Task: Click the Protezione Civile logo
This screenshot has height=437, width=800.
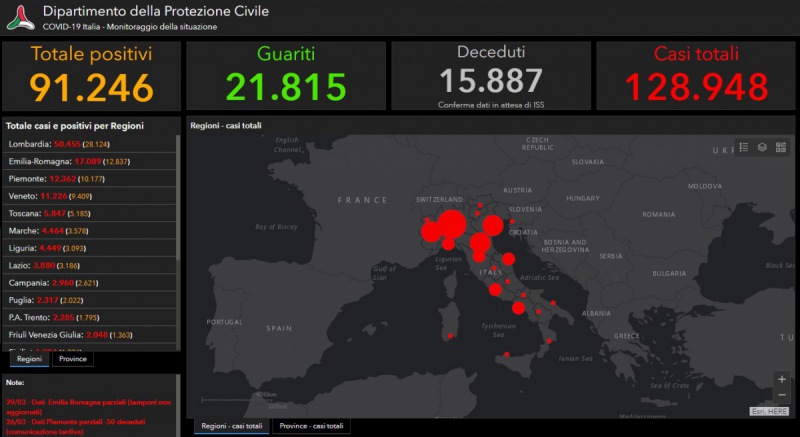Action: [x=20, y=17]
